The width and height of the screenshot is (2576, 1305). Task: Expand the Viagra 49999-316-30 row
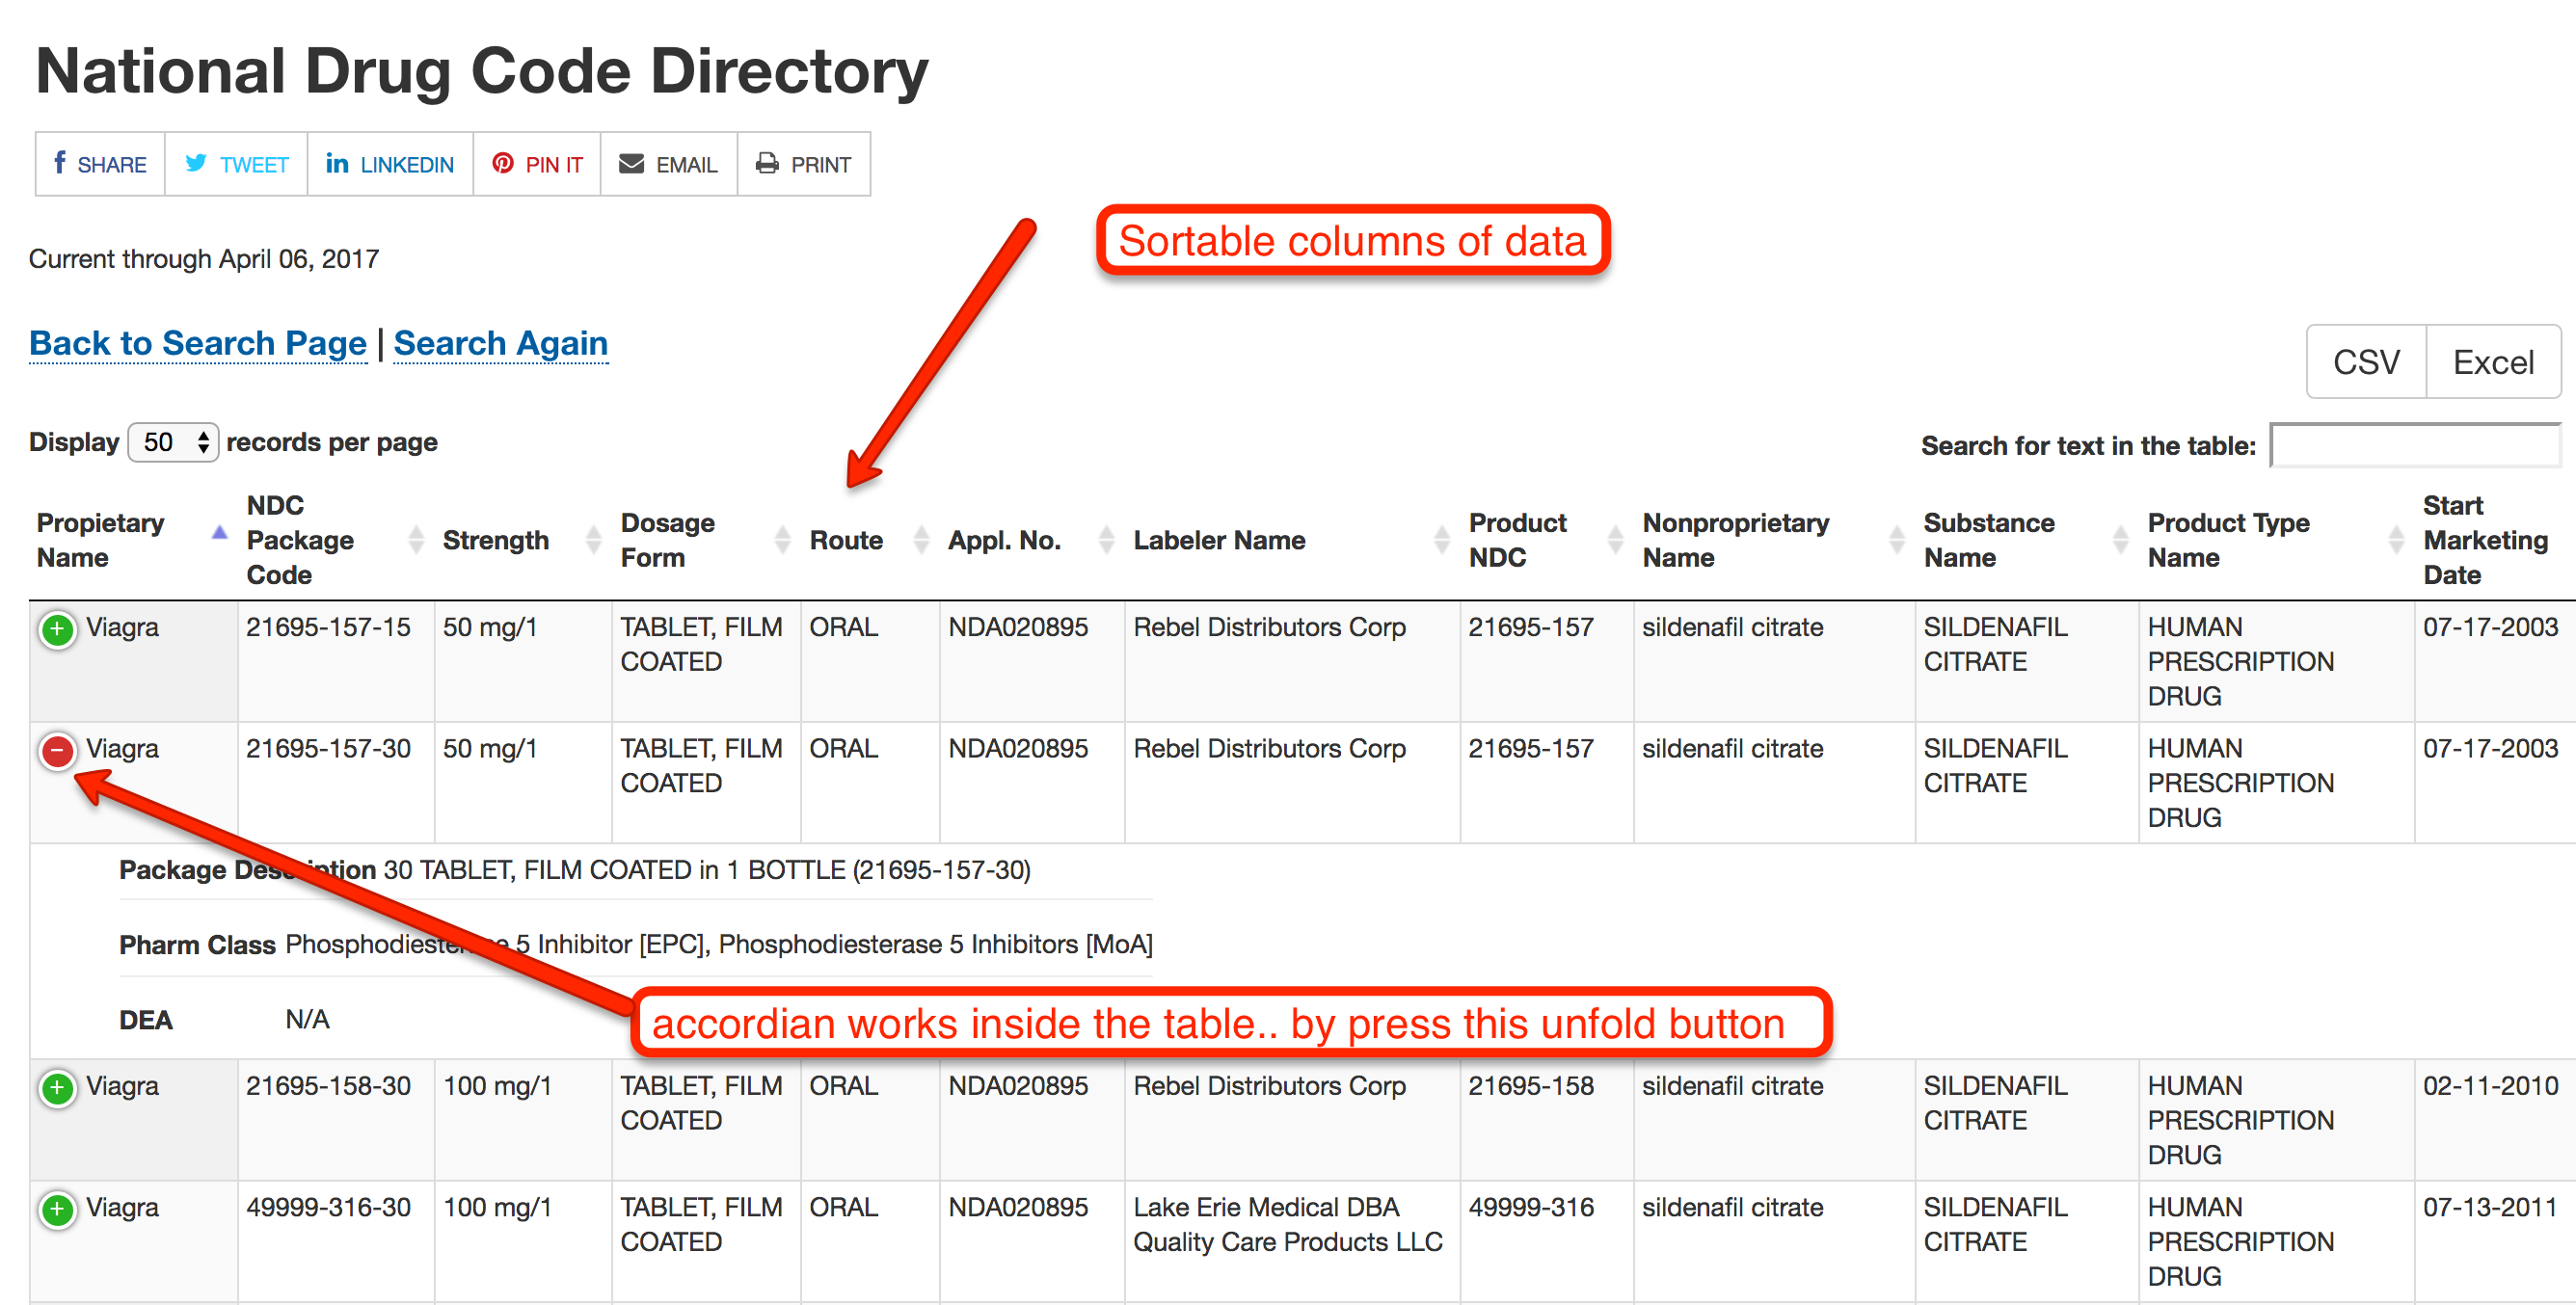click(58, 1209)
